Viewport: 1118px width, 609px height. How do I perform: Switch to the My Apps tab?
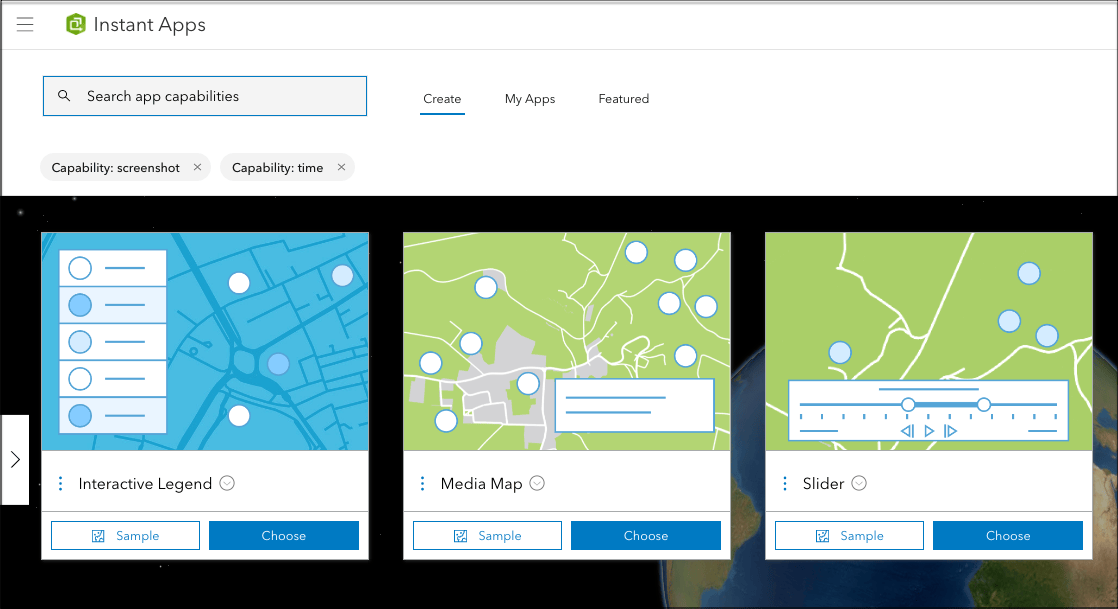[x=530, y=98]
